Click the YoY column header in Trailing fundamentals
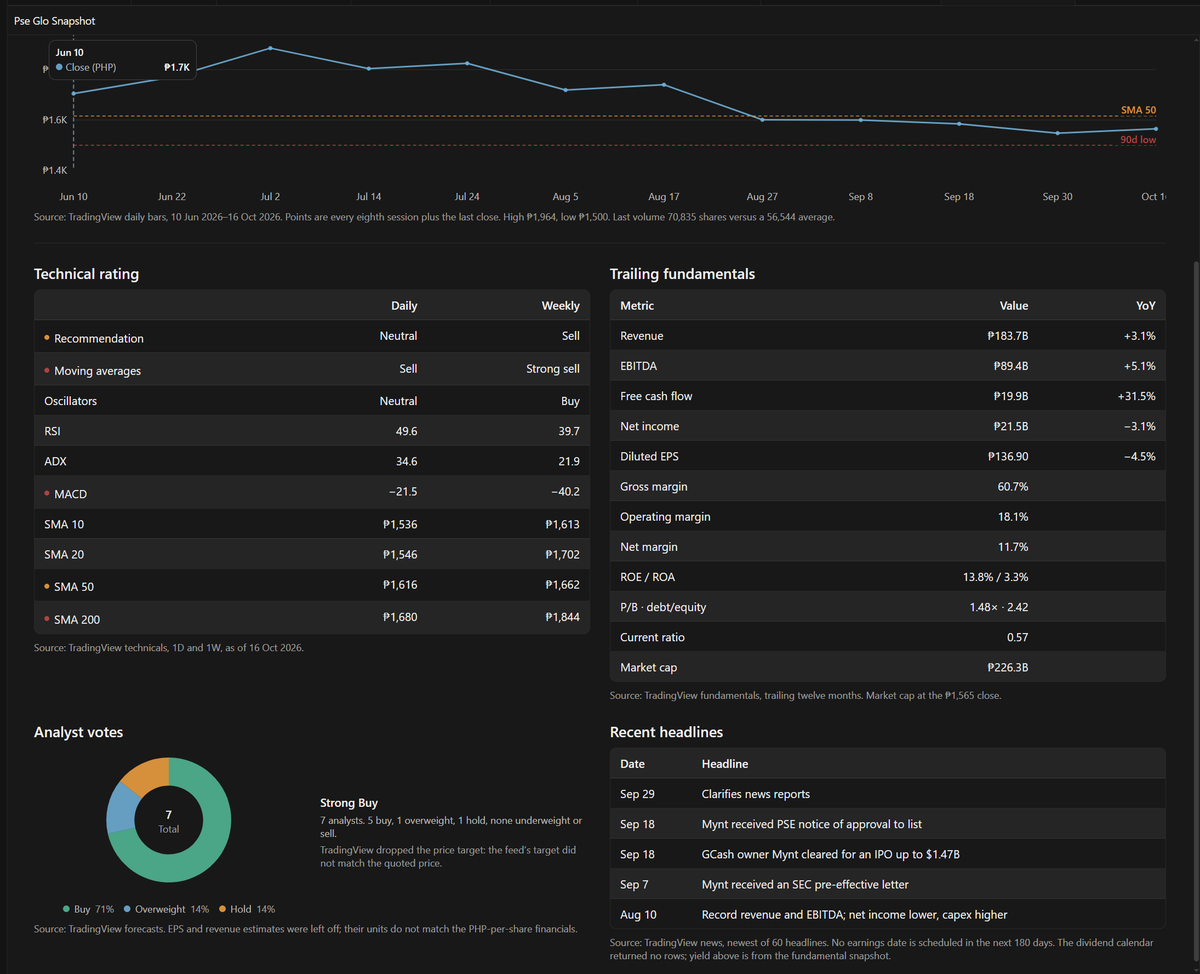1200x974 pixels. point(1144,306)
